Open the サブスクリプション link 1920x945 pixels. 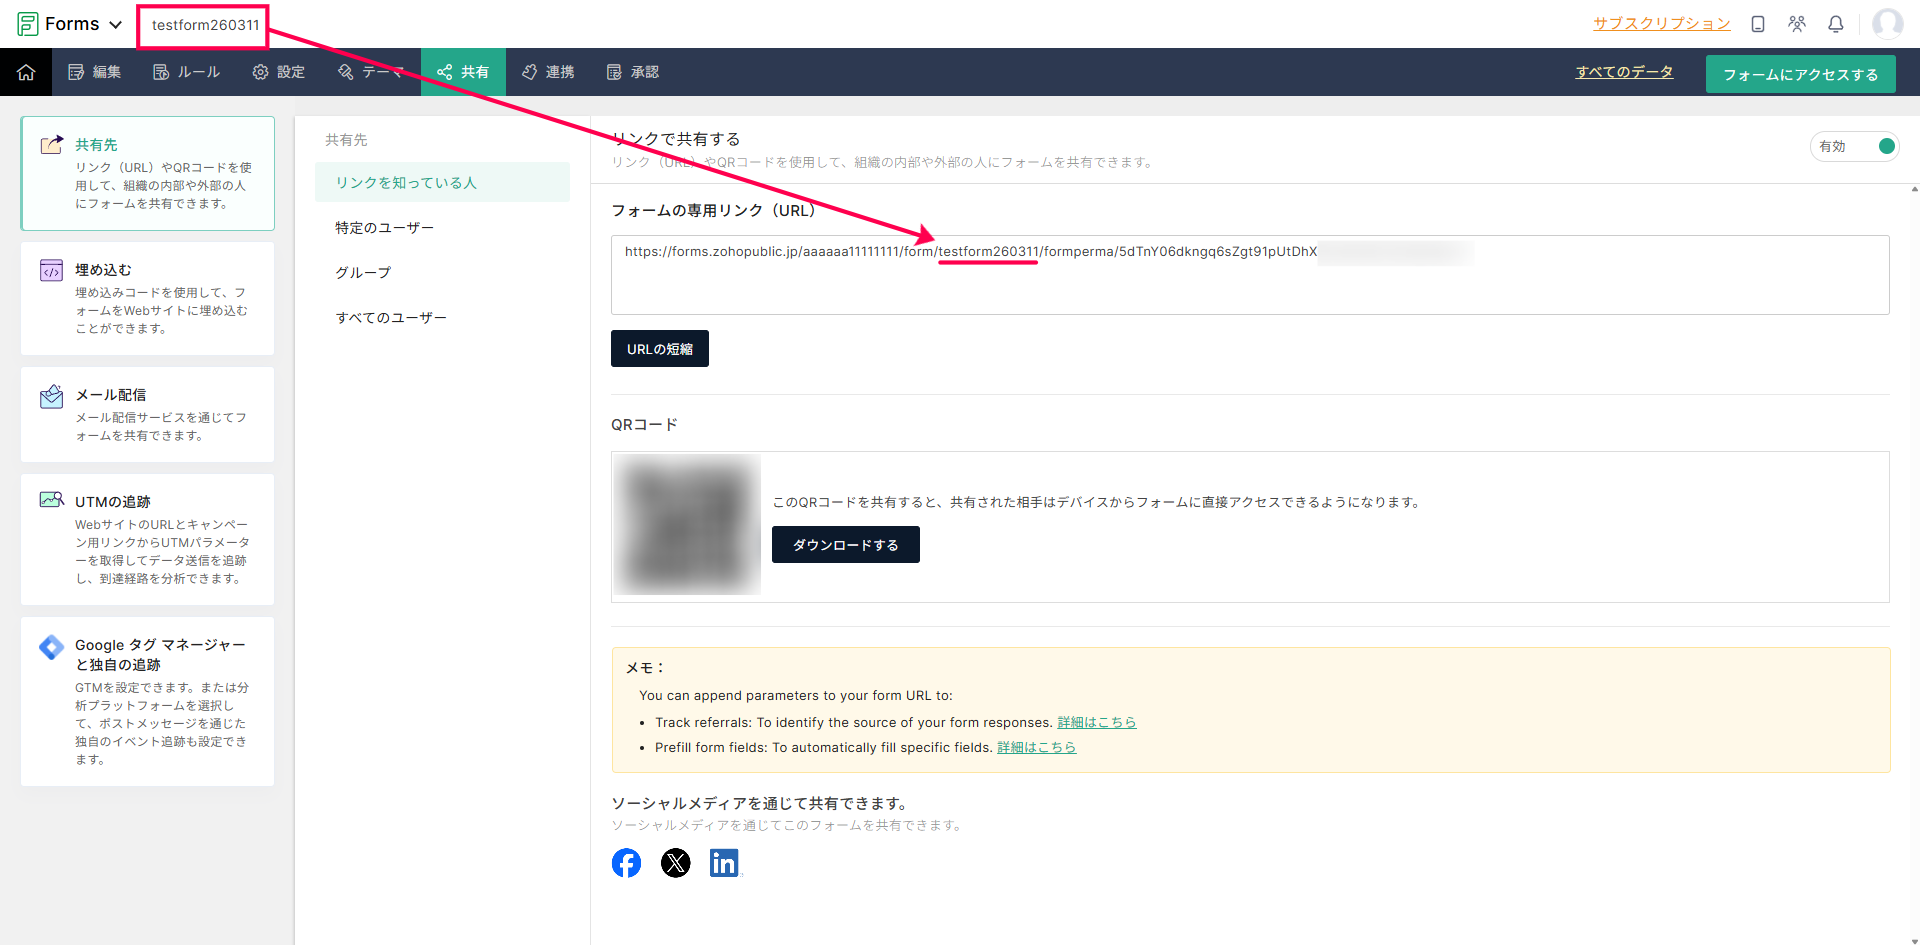point(1661,24)
